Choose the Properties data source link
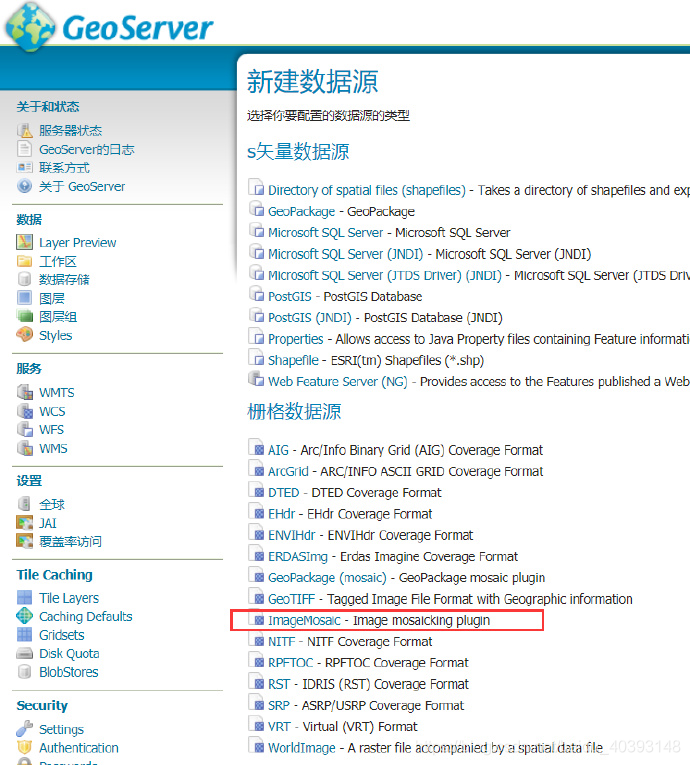690x765 pixels. coord(296,339)
